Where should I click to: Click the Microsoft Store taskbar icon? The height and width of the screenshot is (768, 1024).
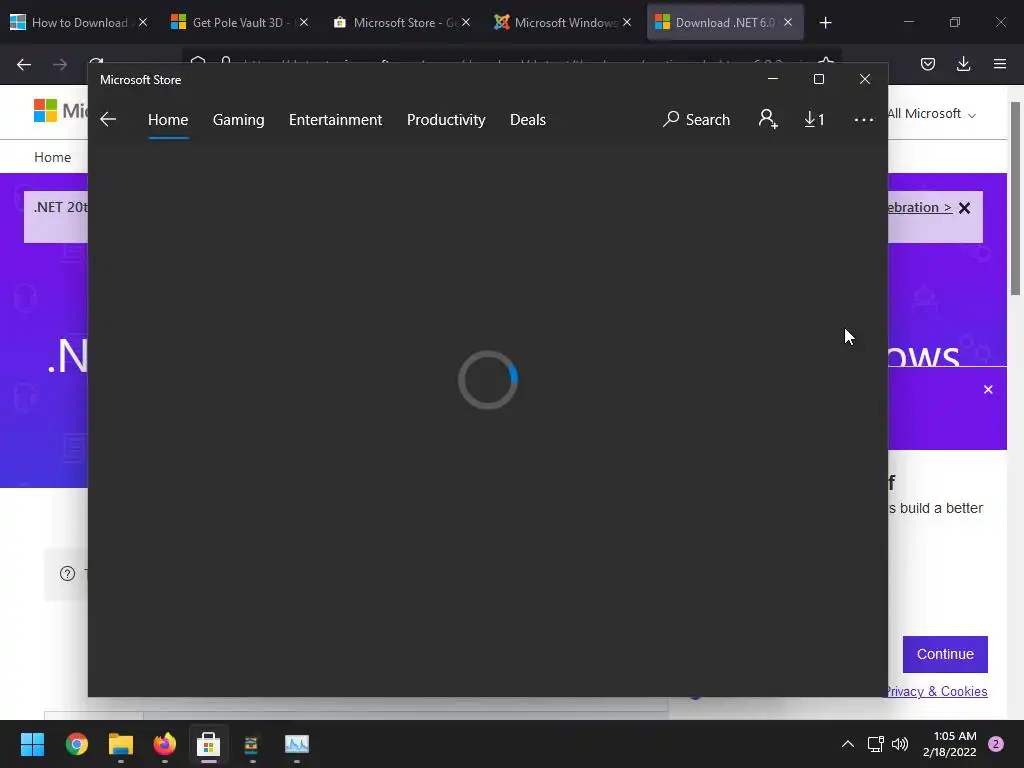pyautogui.click(x=208, y=744)
